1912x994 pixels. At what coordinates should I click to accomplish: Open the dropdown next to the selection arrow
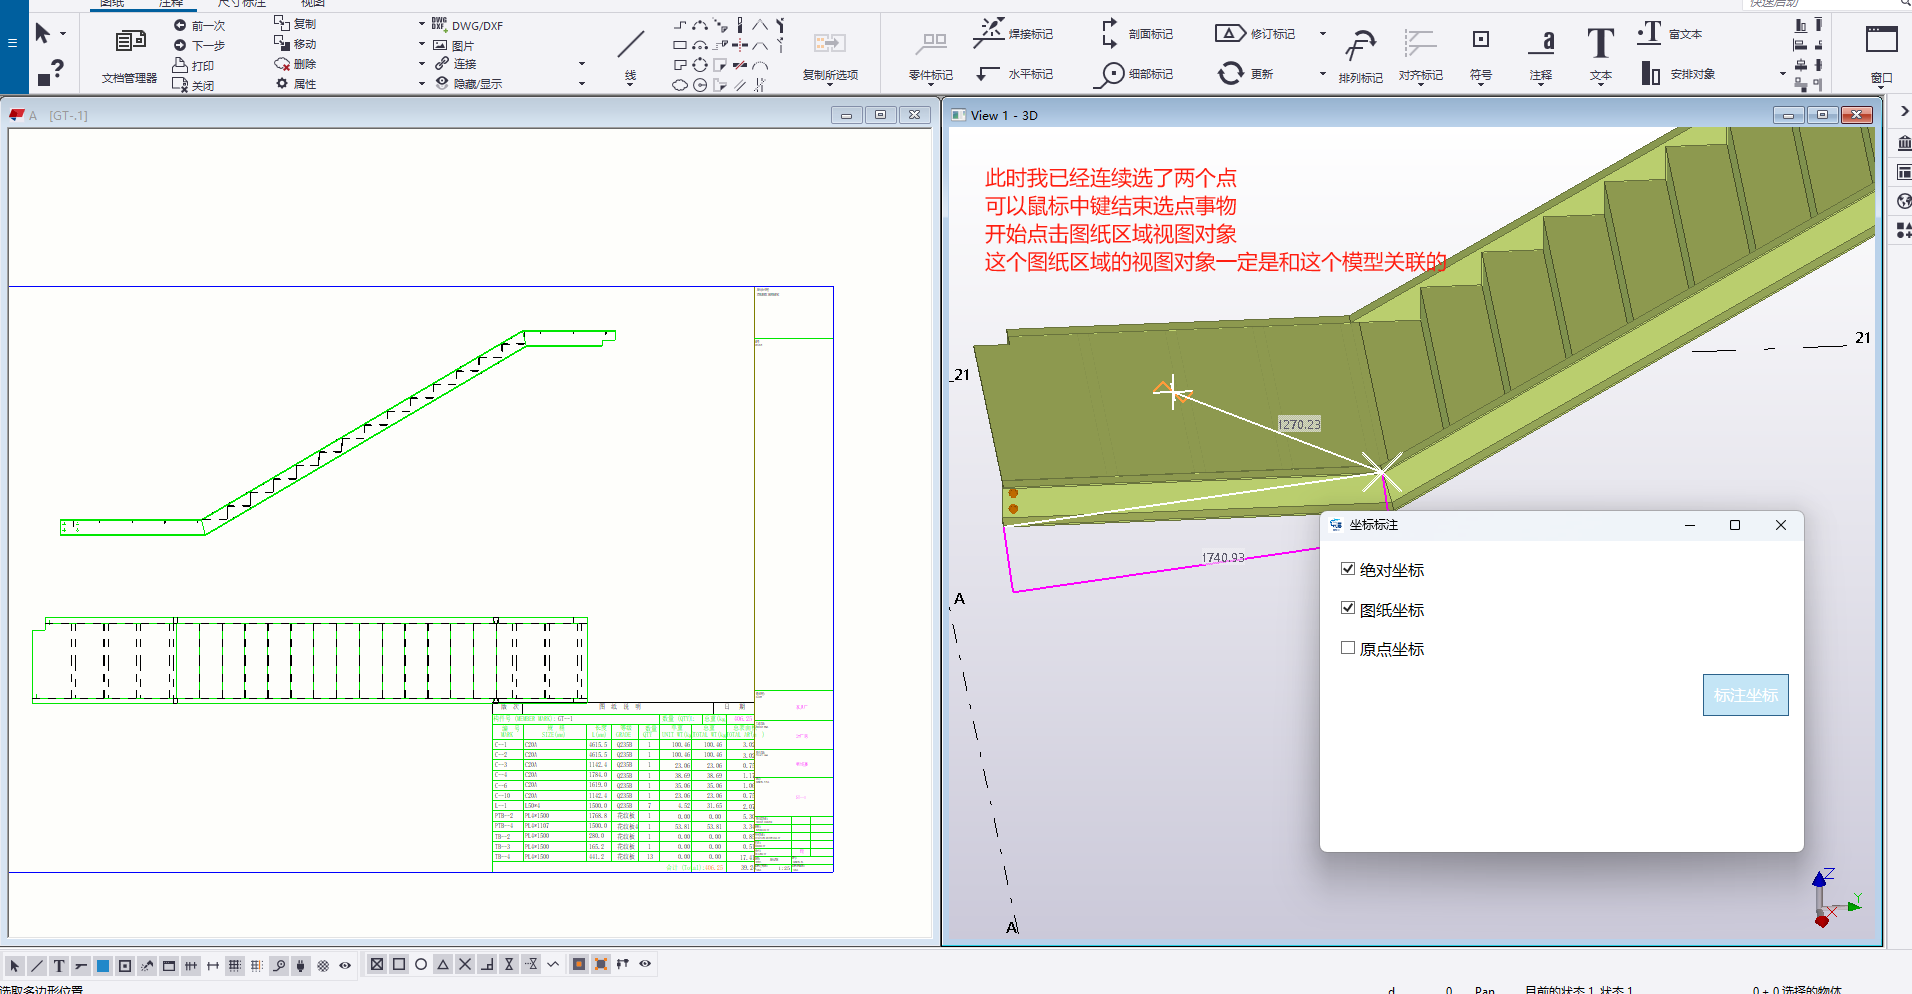[63, 34]
